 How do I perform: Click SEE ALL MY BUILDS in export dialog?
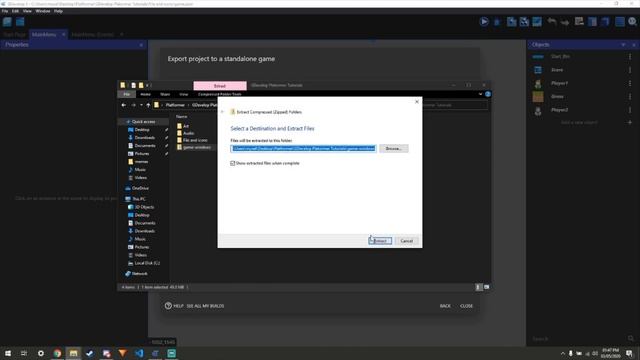[x=205, y=306]
